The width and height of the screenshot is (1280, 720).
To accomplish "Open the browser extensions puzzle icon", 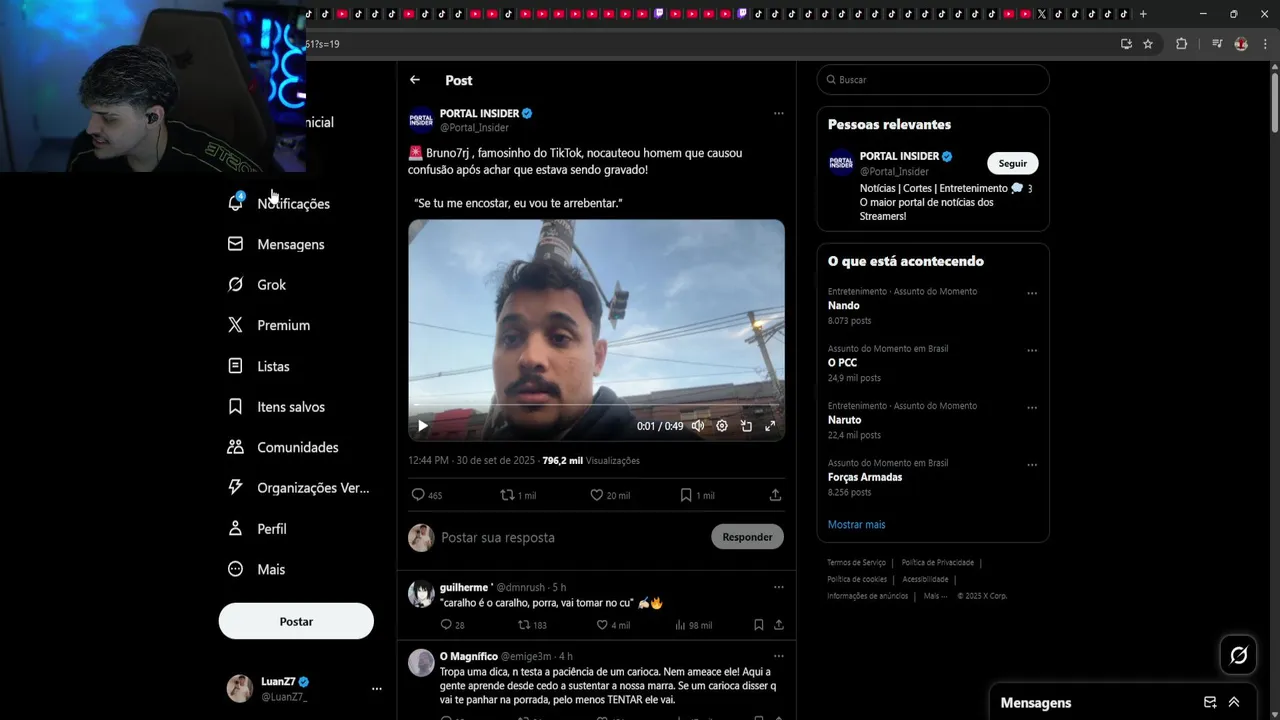I will tap(1181, 44).
